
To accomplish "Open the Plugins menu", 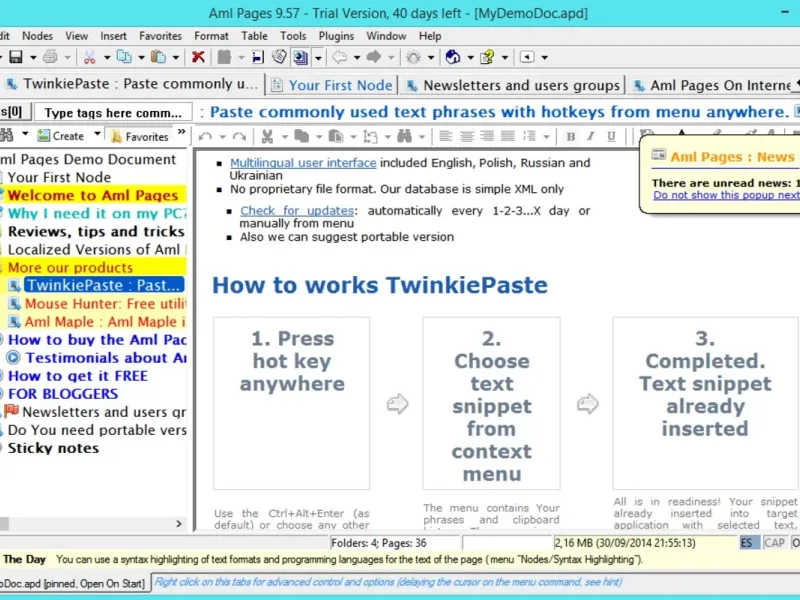I will [335, 36].
